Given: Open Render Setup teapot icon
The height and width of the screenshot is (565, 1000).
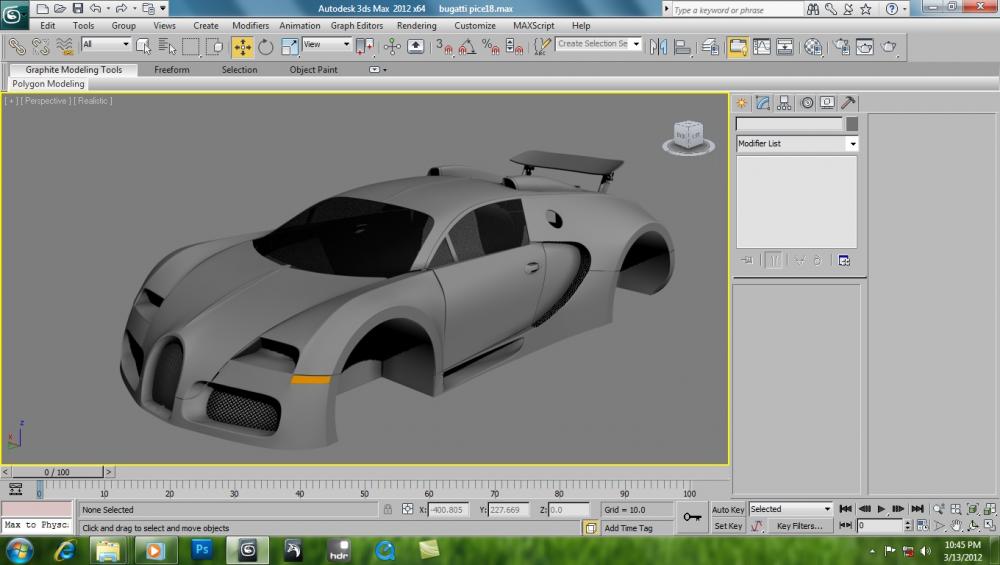Looking at the screenshot, I should coord(841,47).
